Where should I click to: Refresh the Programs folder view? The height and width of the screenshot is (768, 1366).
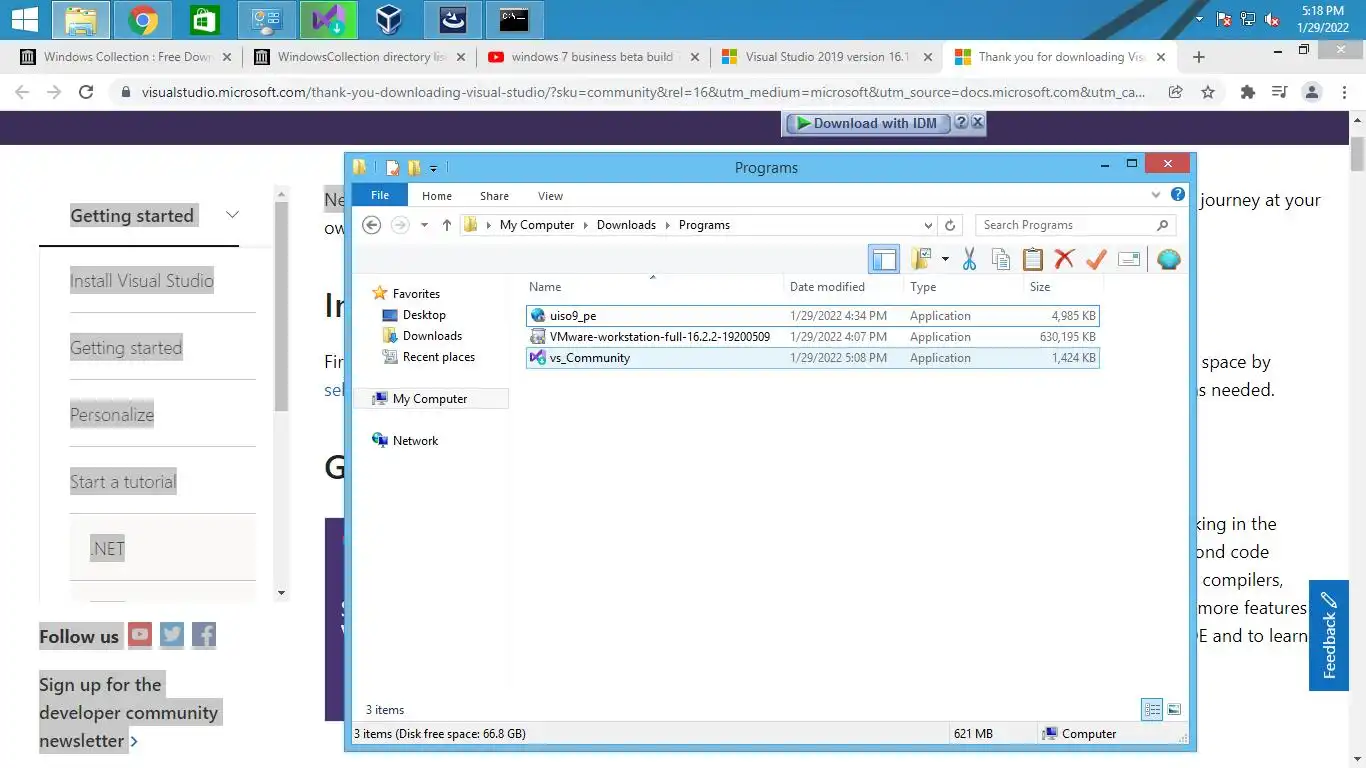[x=950, y=225]
